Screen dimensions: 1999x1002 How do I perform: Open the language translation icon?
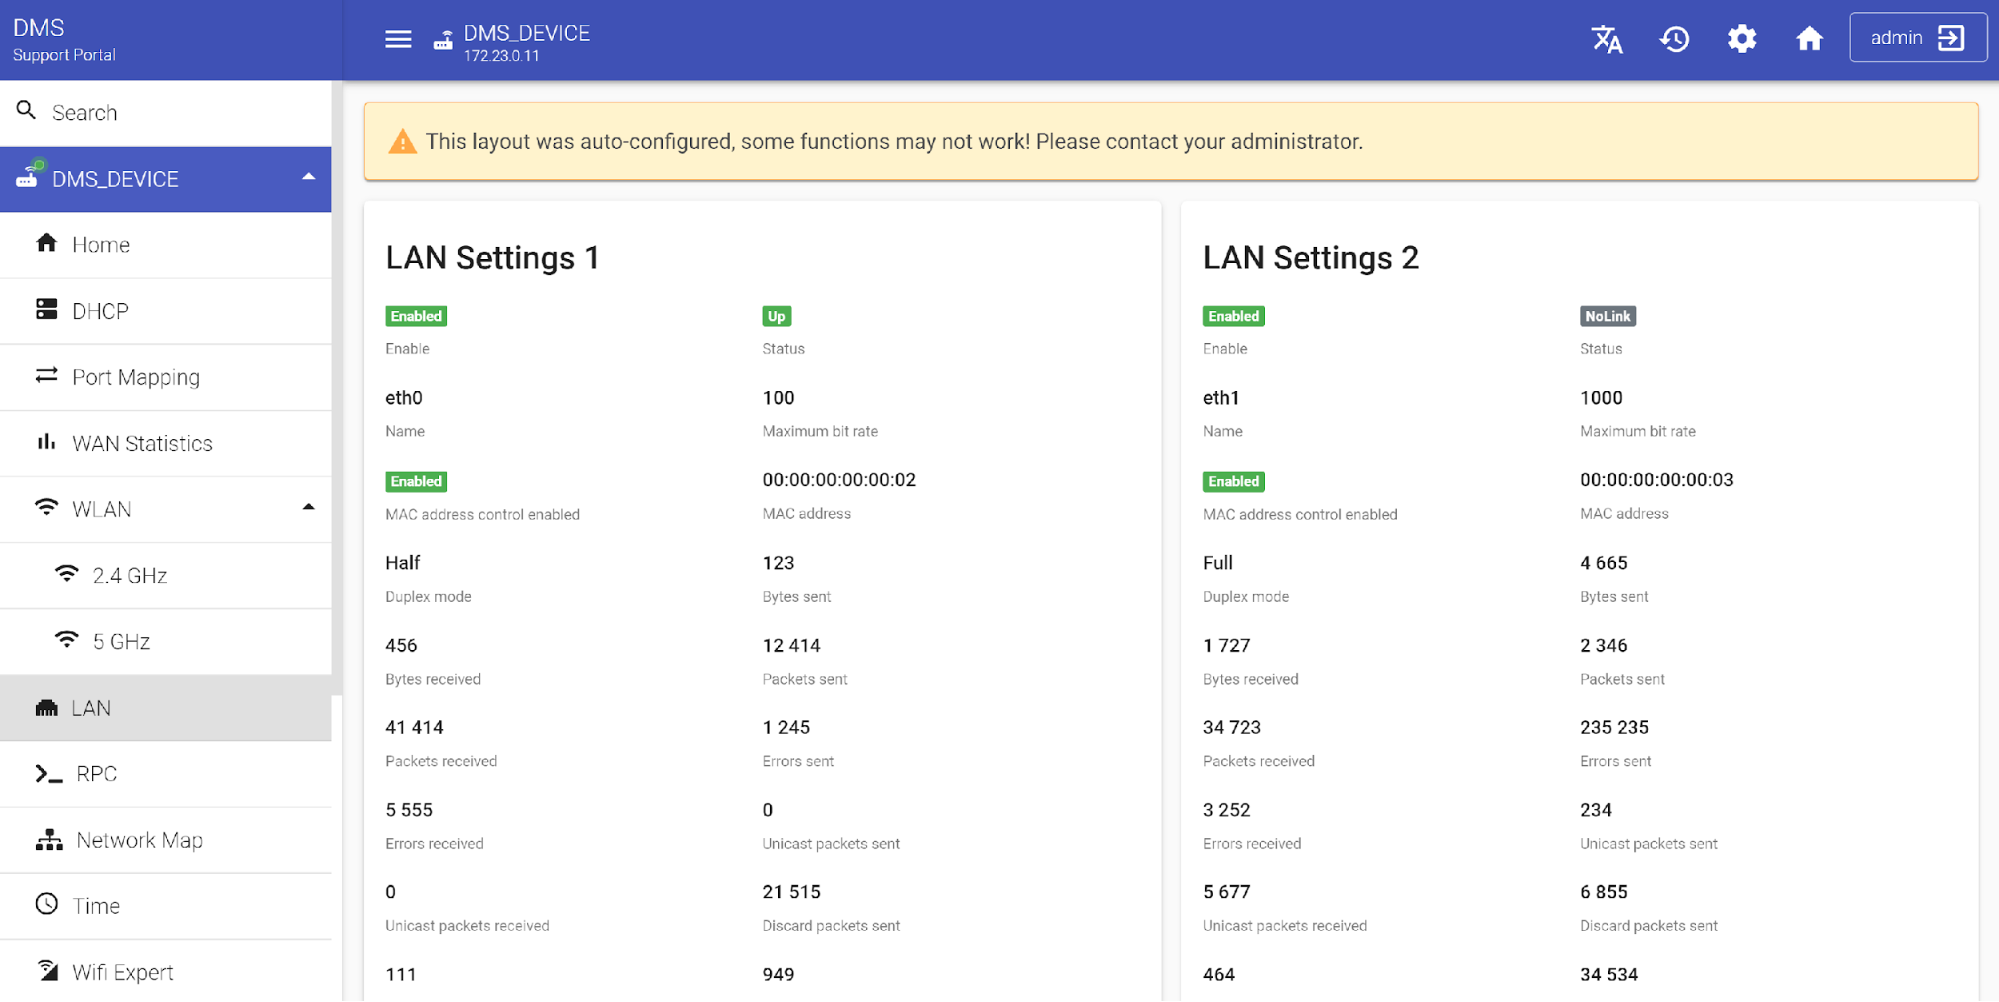(1607, 39)
